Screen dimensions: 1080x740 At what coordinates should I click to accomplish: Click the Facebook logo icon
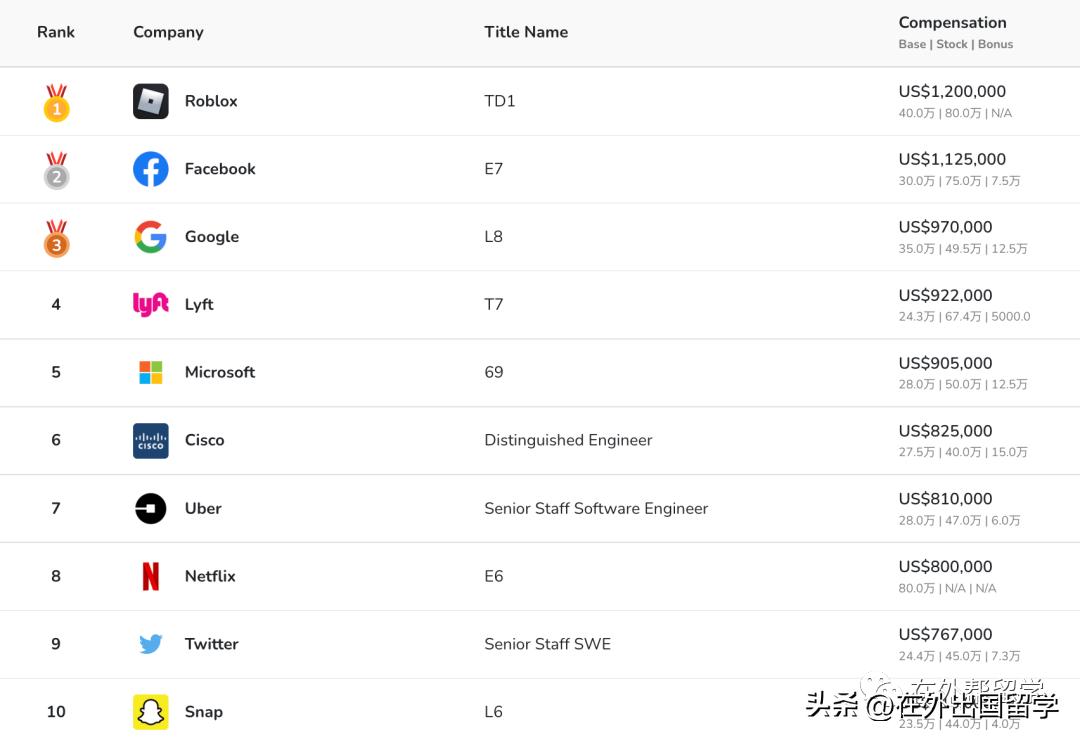click(x=151, y=169)
